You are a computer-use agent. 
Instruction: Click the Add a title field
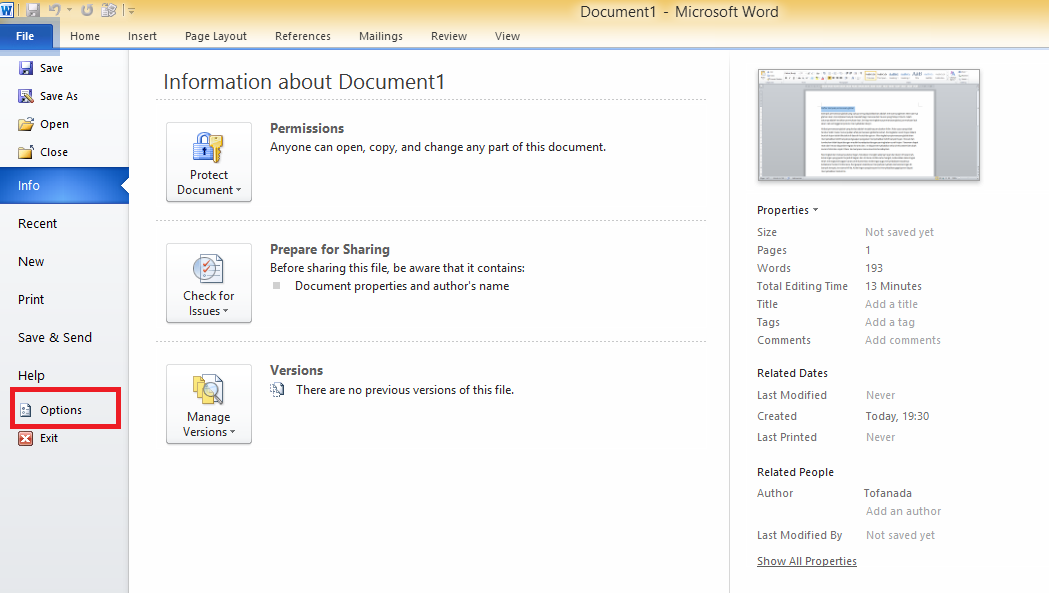click(x=891, y=305)
